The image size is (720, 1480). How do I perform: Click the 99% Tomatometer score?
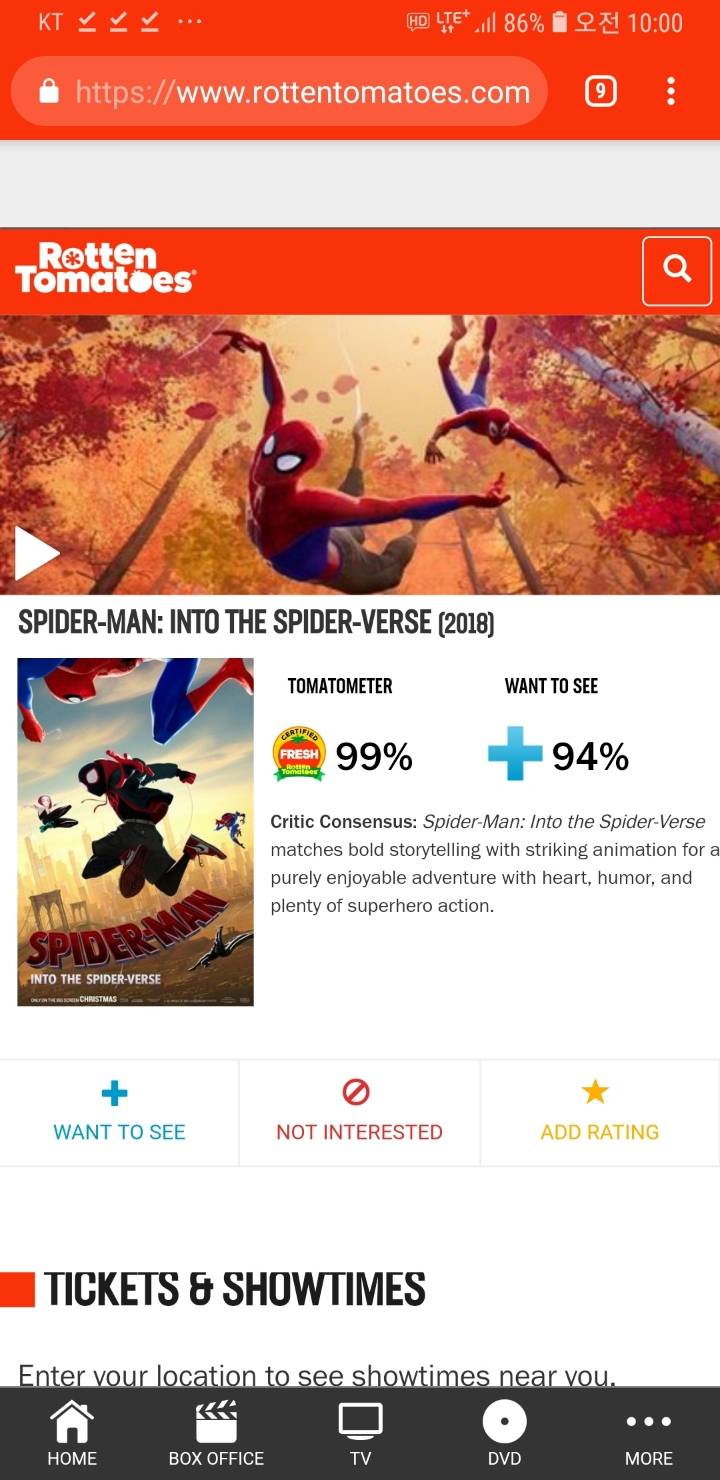pos(374,756)
